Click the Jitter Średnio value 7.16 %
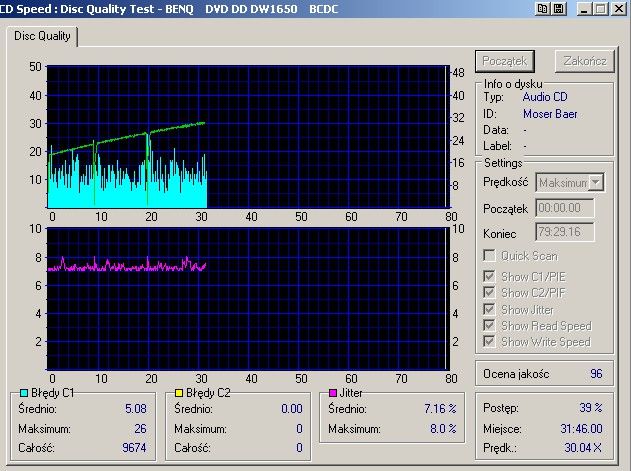 (x=440, y=409)
